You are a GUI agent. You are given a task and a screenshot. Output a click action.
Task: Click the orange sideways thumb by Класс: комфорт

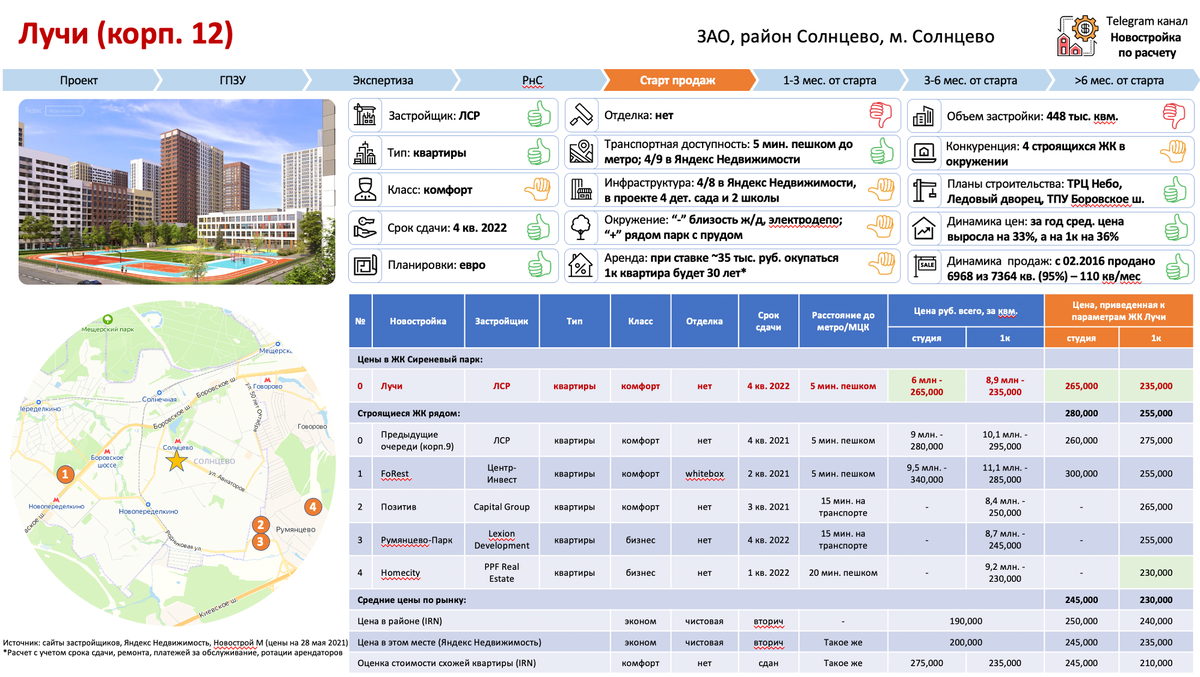click(x=540, y=190)
